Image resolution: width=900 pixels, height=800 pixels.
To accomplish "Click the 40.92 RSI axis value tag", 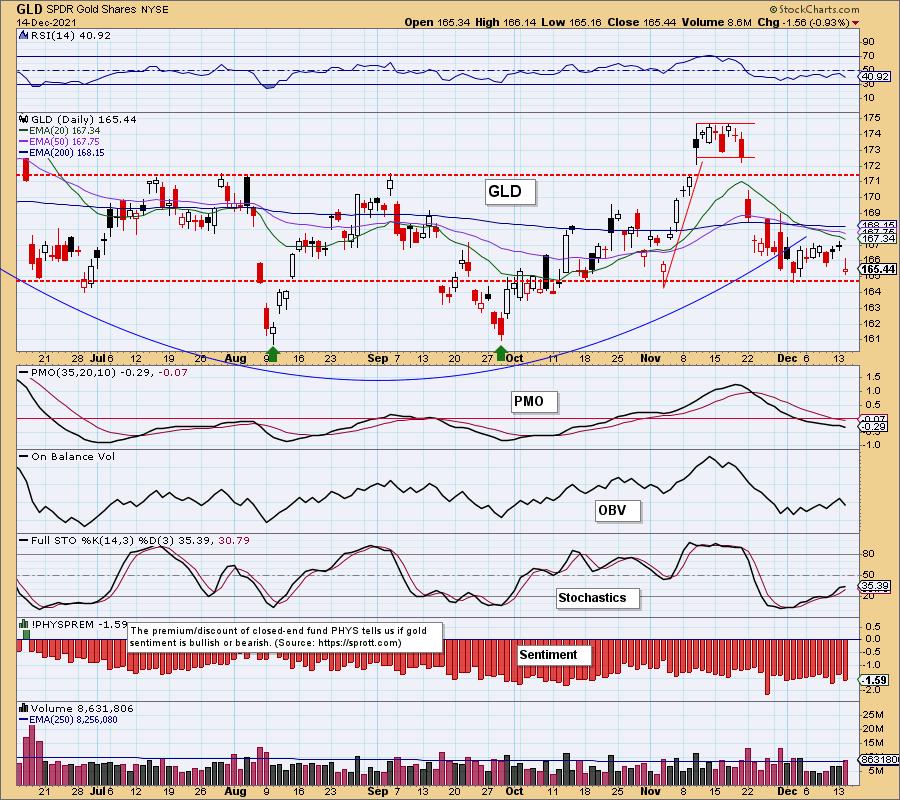I will pyautogui.click(x=875, y=76).
